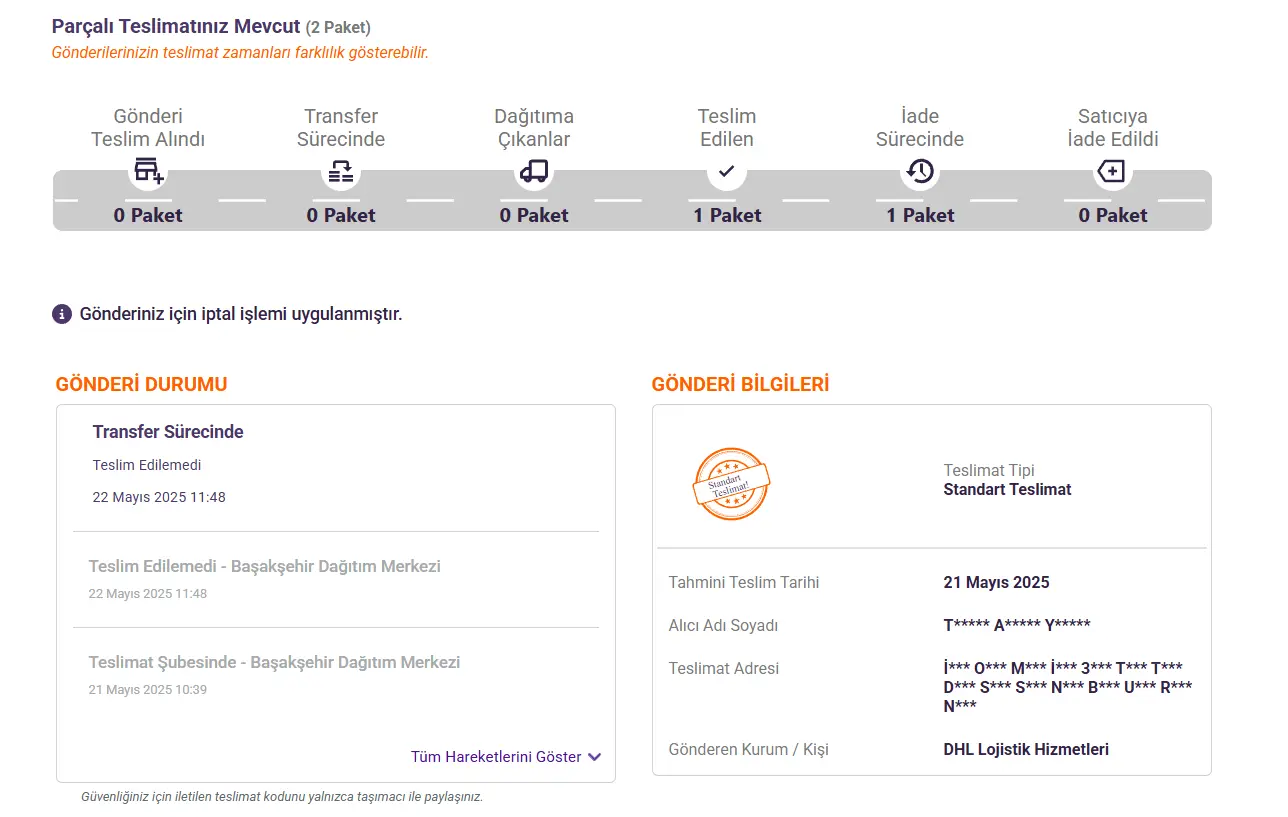Click the GÖNDERİ BİLGİLERİ section header
This screenshot has height=817, width=1288.
(x=740, y=384)
